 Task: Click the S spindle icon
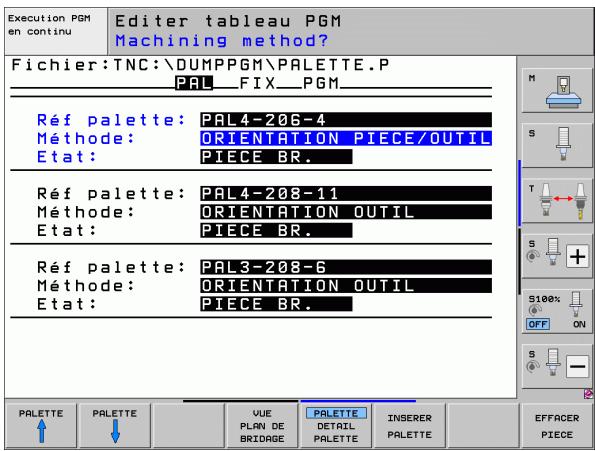pyautogui.click(x=557, y=145)
